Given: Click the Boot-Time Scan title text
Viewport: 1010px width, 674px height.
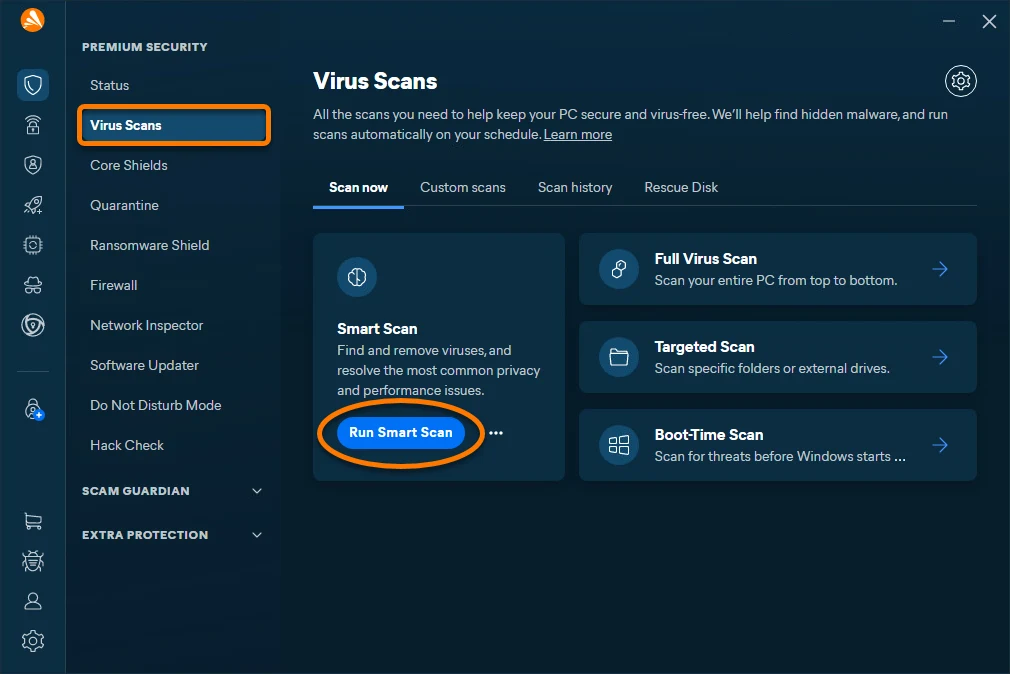Looking at the screenshot, I should click(x=709, y=435).
